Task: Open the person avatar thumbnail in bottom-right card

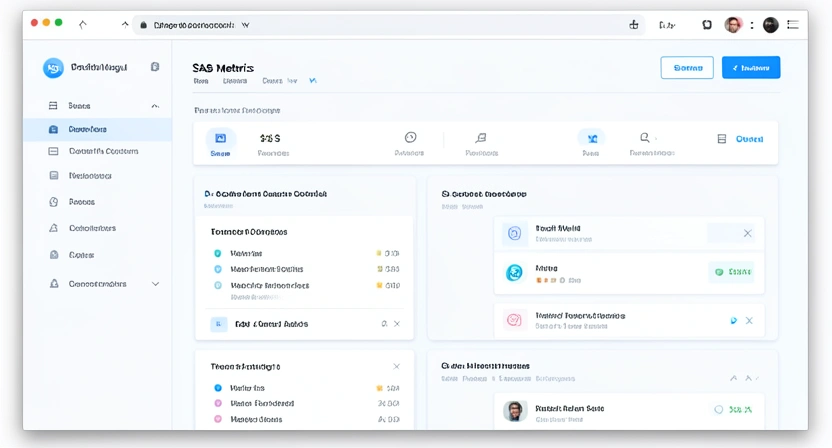Action: [x=515, y=411]
